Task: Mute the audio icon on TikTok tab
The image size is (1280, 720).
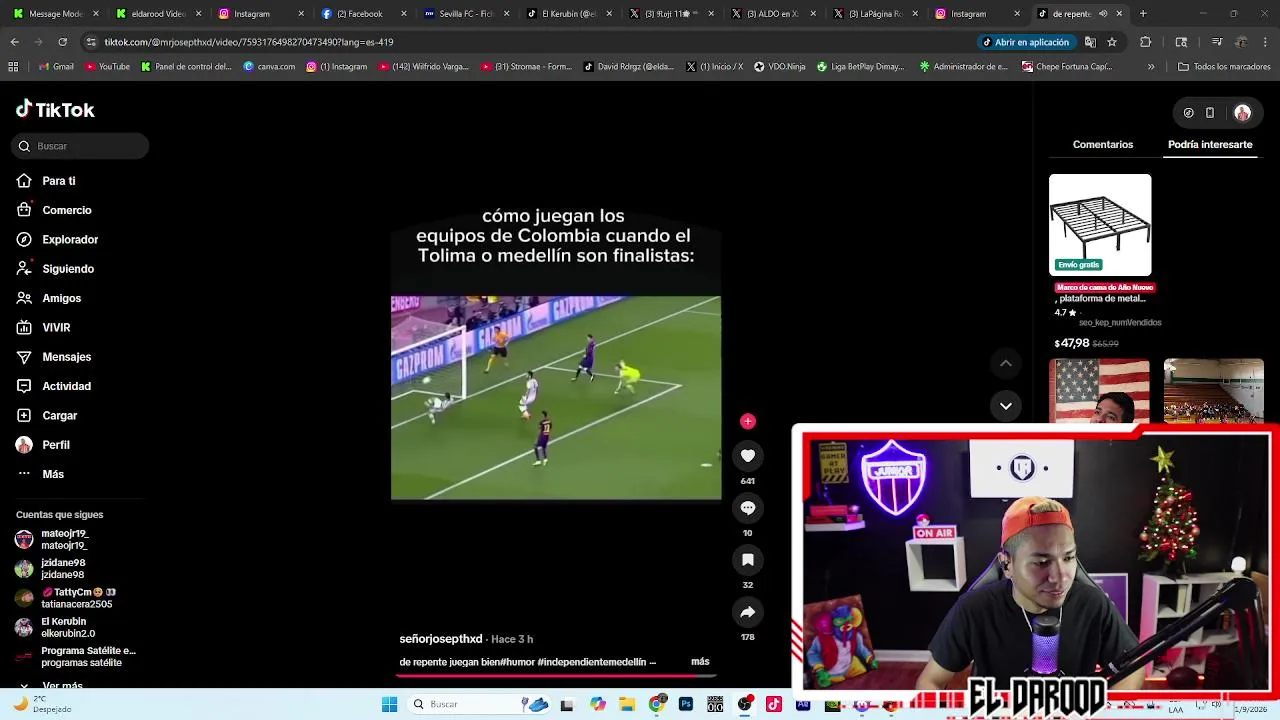Action: click(x=1103, y=14)
